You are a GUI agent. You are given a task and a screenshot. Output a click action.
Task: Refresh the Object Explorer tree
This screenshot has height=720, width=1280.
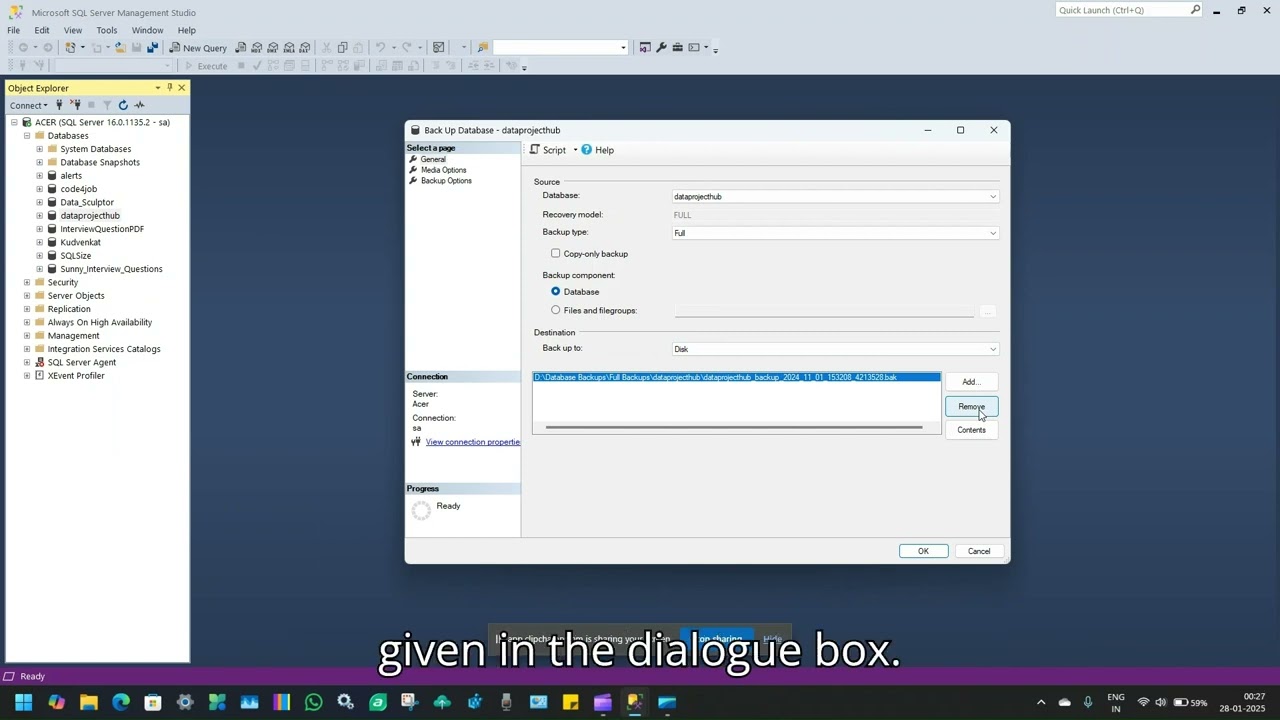click(x=123, y=105)
